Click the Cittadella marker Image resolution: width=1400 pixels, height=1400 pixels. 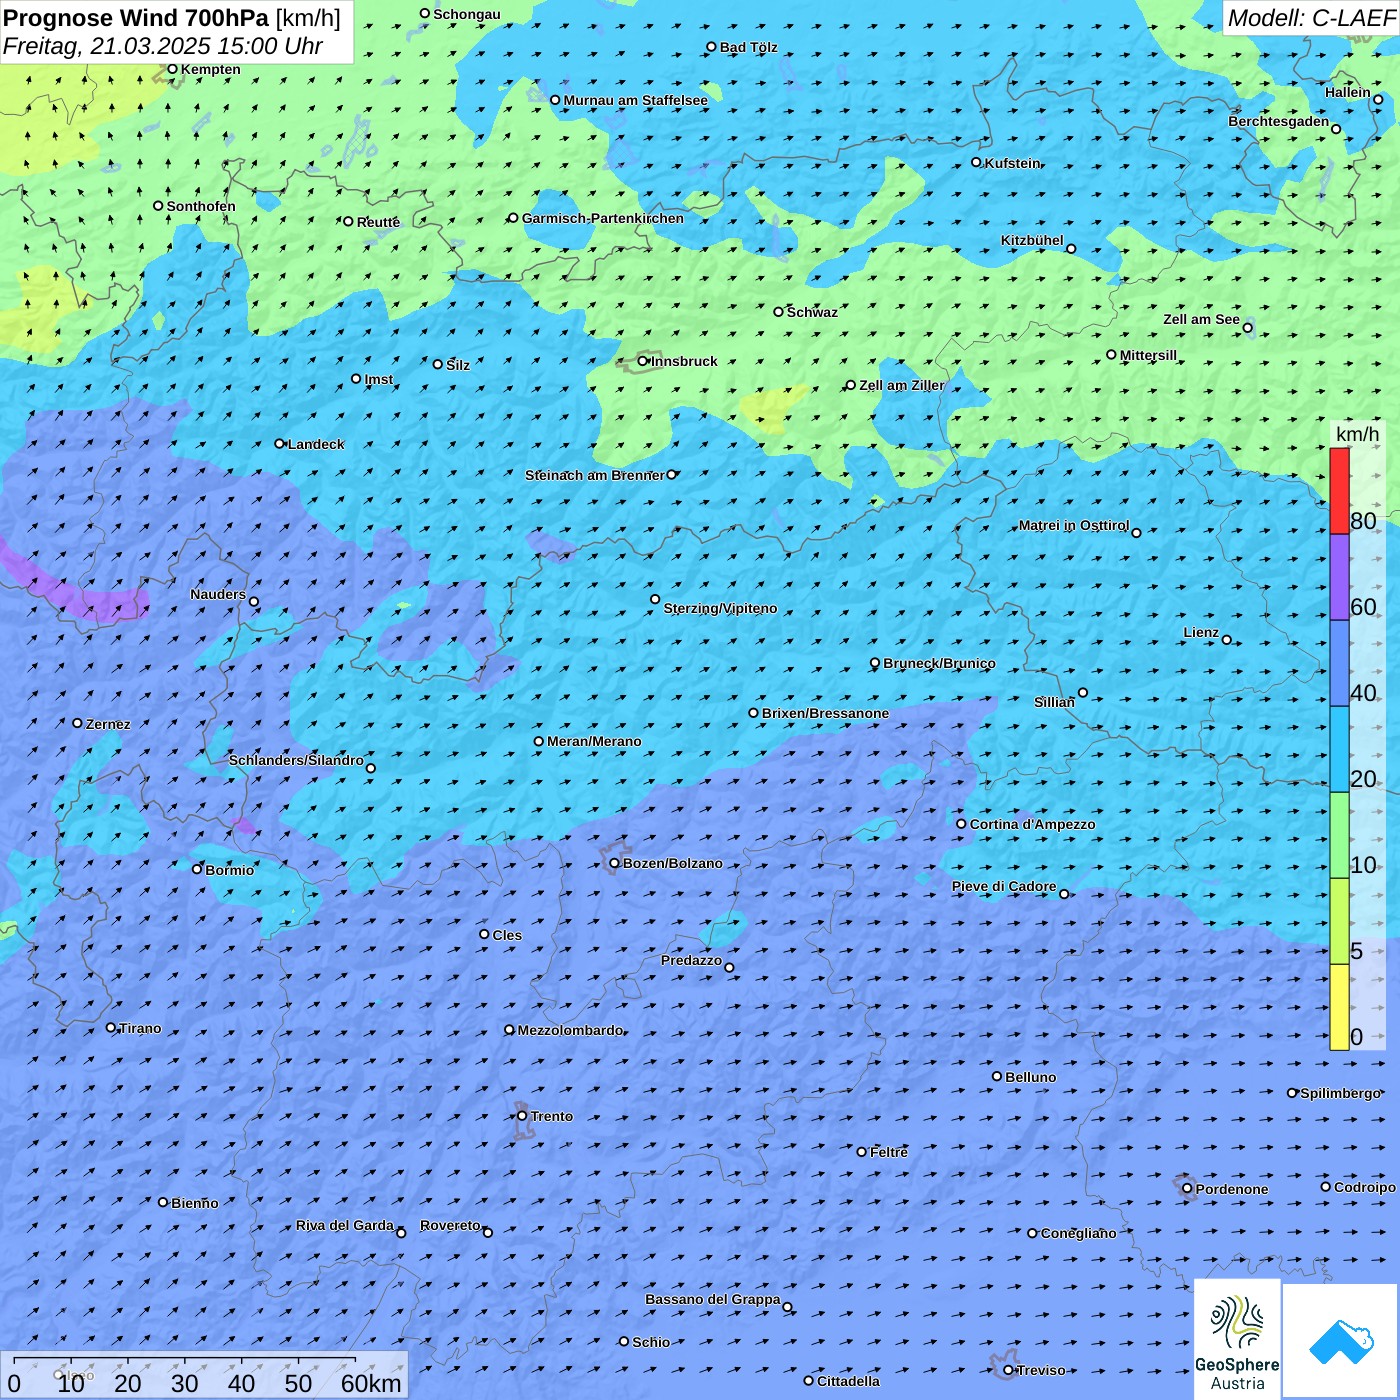point(809,1381)
